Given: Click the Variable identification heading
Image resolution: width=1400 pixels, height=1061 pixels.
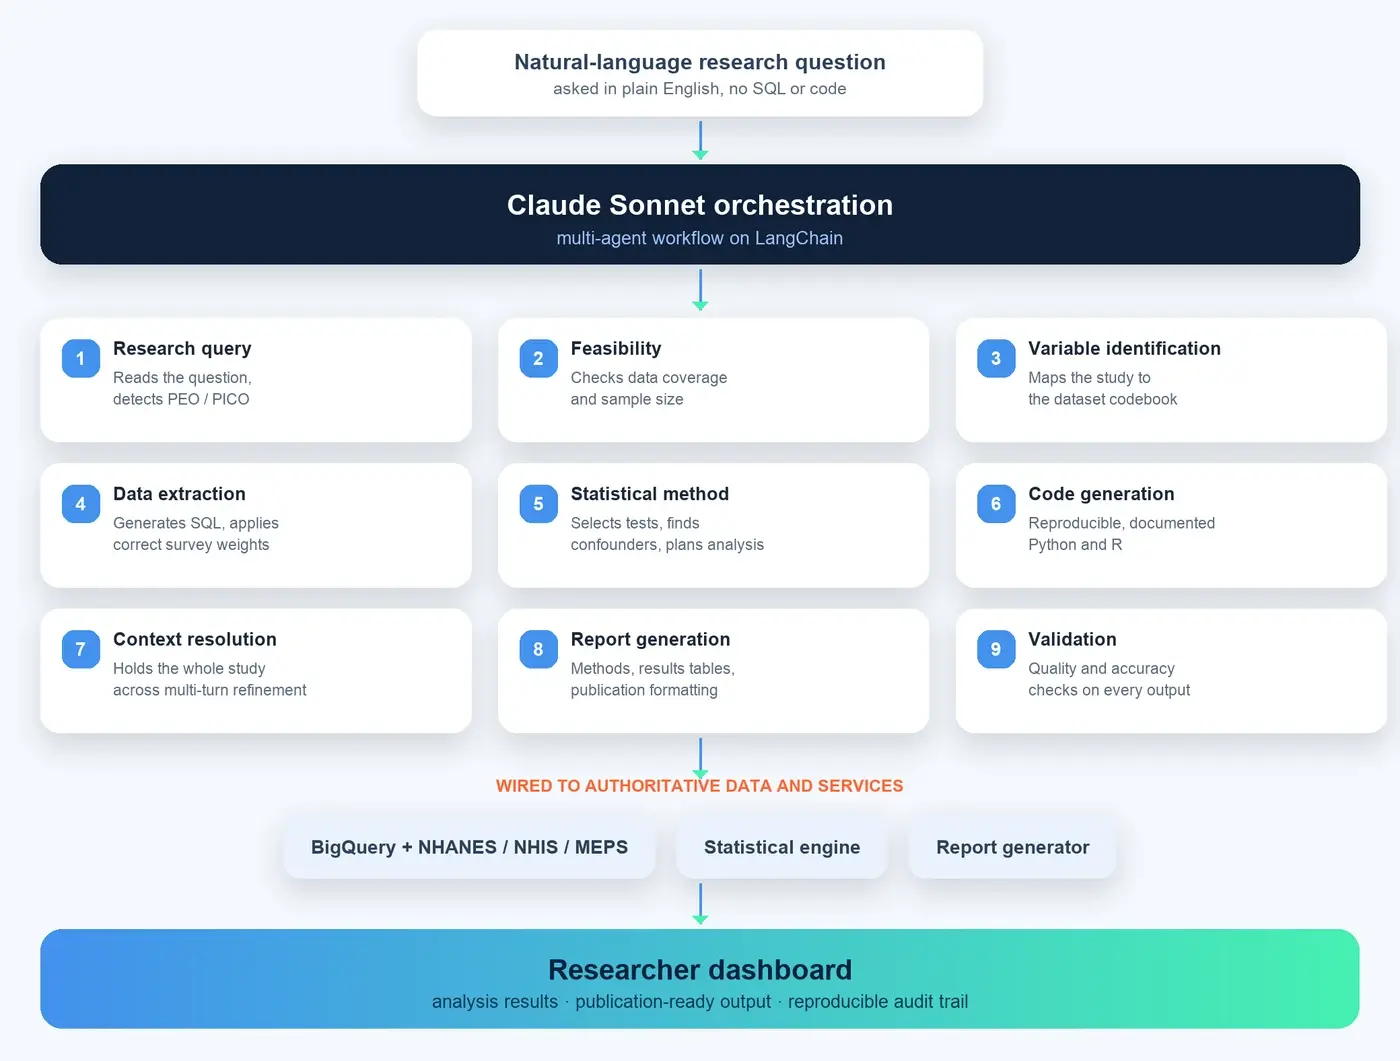Looking at the screenshot, I should (1124, 348).
